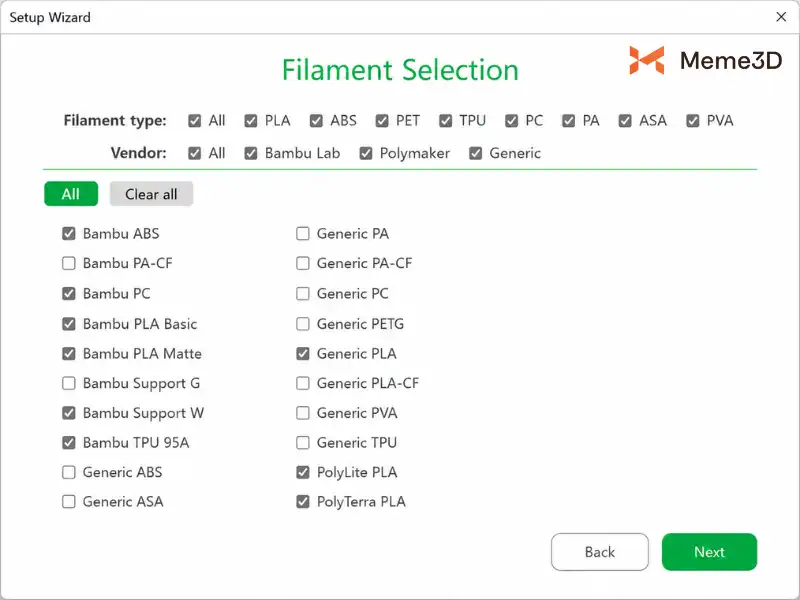Select all filaments with the green All button

point(71,194)
